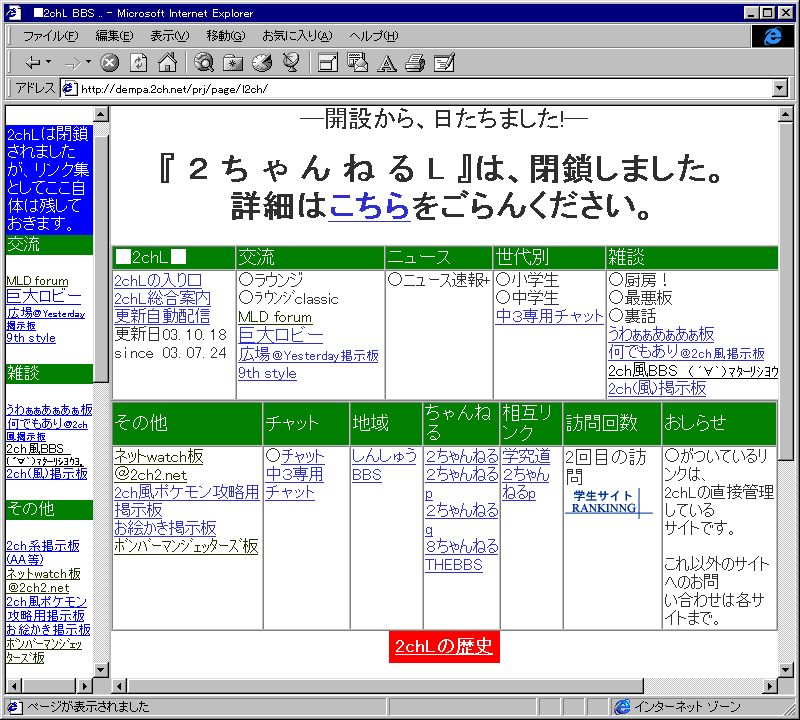Click the 学生サイト RANKING banner
The height and width of the screenshot is (720, 800).
(x=609, y=503)
